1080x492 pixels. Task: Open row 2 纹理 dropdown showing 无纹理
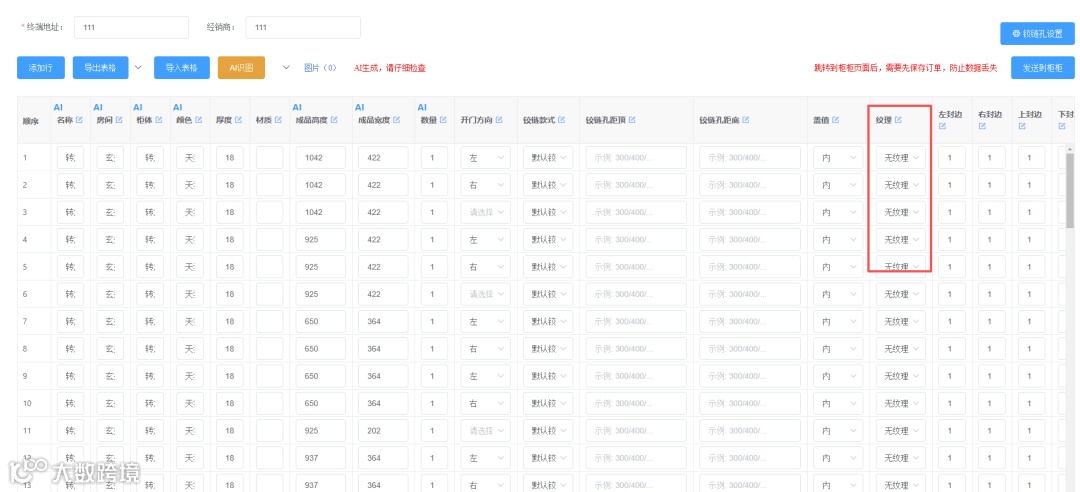coord(900,185)
